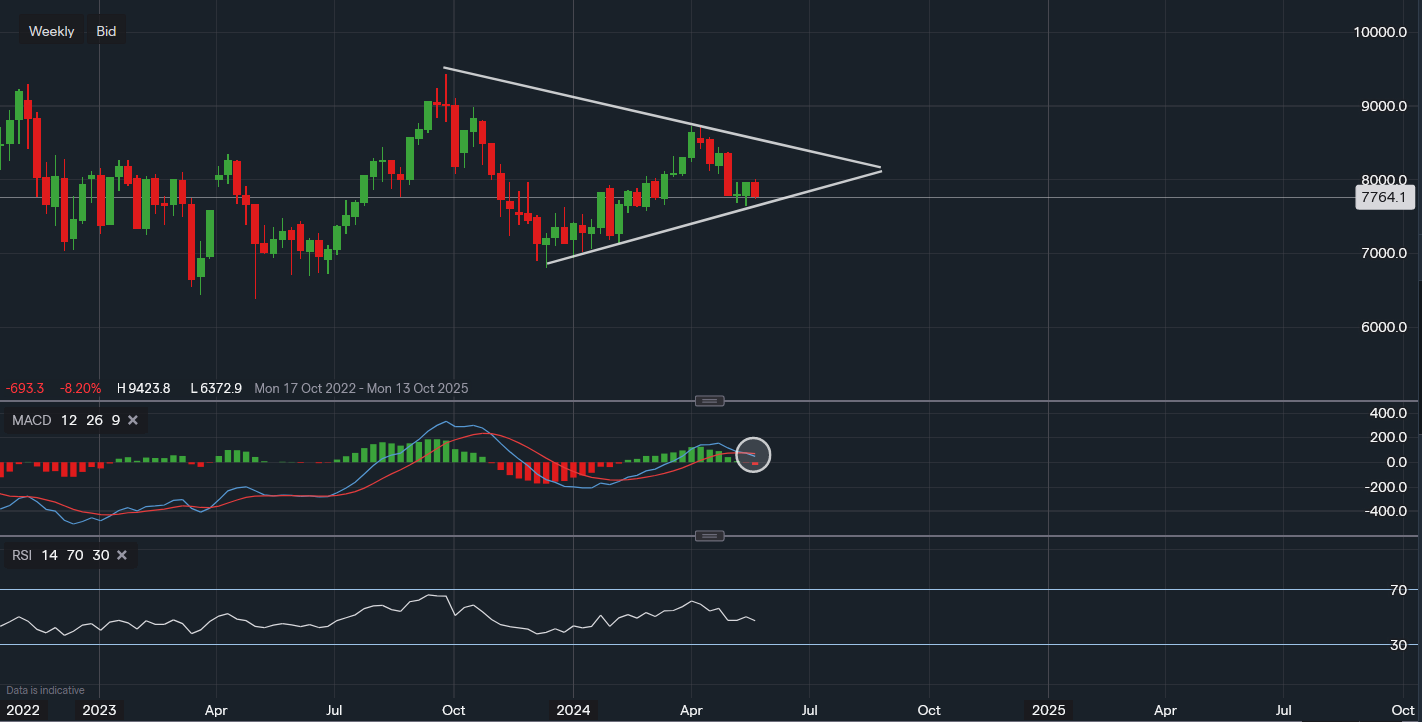Image resolution: width=1422 pixels, height=722 pixels.
Task: Click resize handle above the RSI pane
Action: tap(709, 536)
